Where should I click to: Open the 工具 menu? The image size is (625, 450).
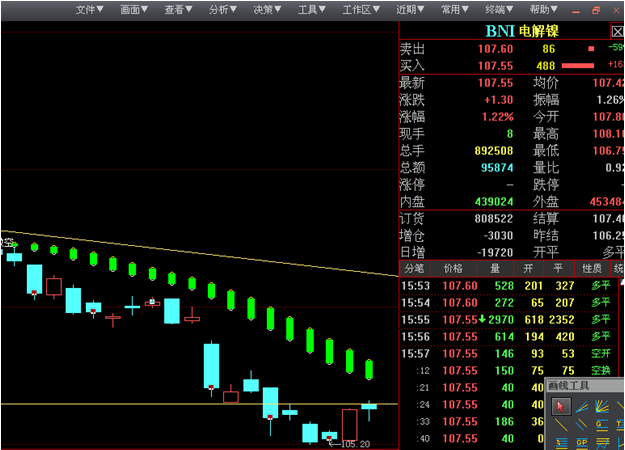tap(312, 10)
